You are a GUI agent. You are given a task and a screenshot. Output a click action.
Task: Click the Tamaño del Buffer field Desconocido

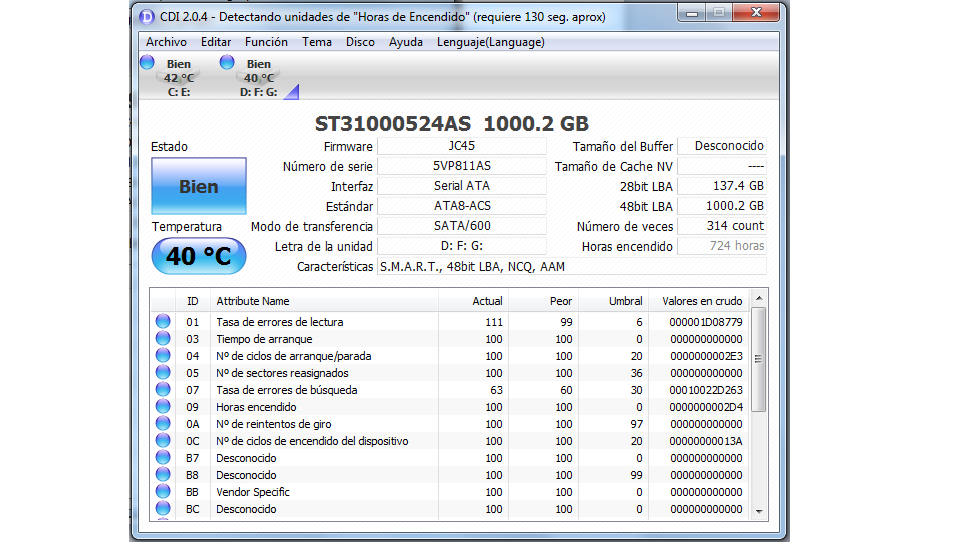[722, 146]
